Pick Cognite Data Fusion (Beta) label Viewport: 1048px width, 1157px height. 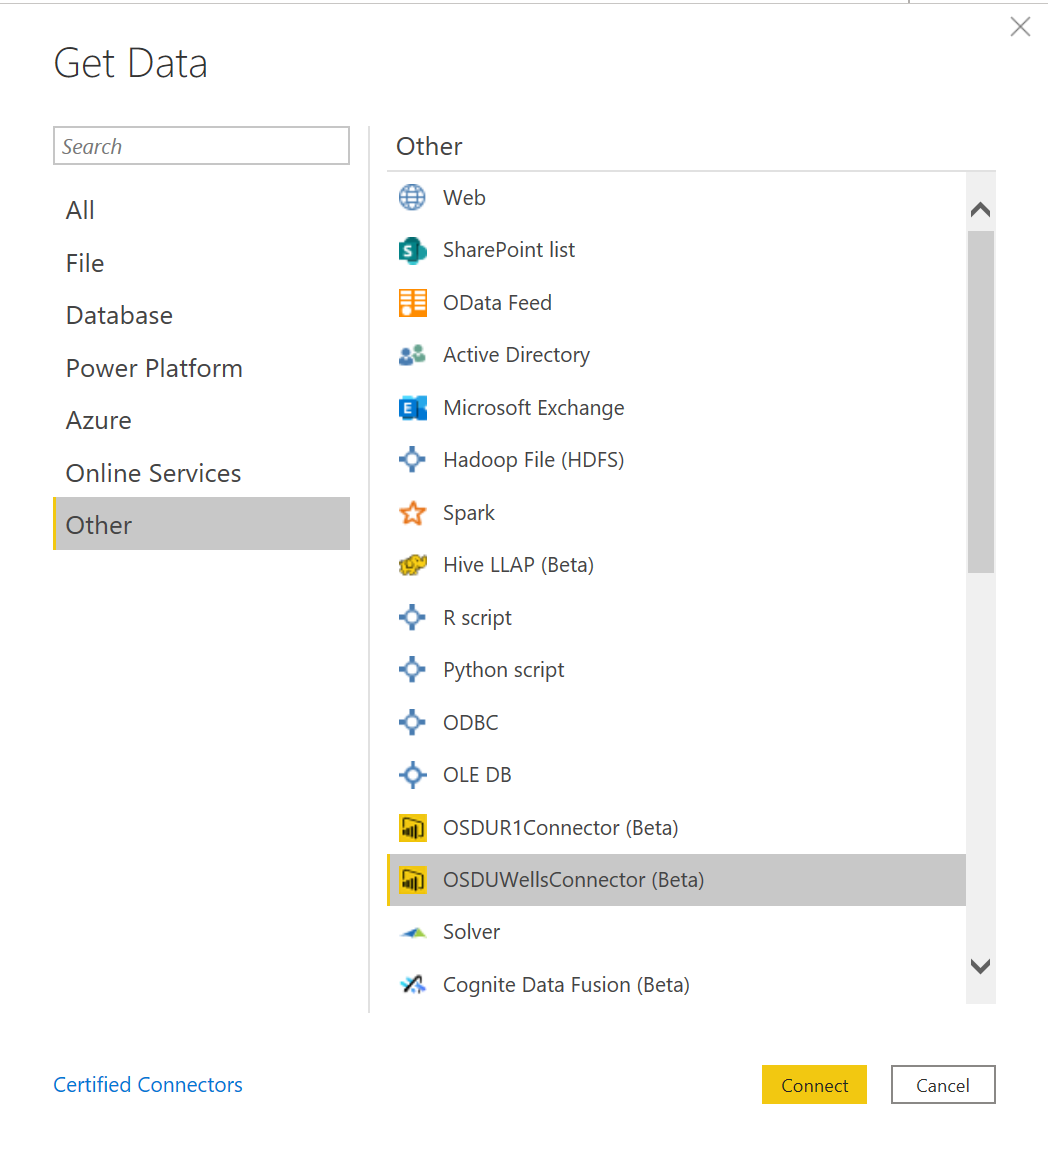pyautogui.click(x=566, y=985)
